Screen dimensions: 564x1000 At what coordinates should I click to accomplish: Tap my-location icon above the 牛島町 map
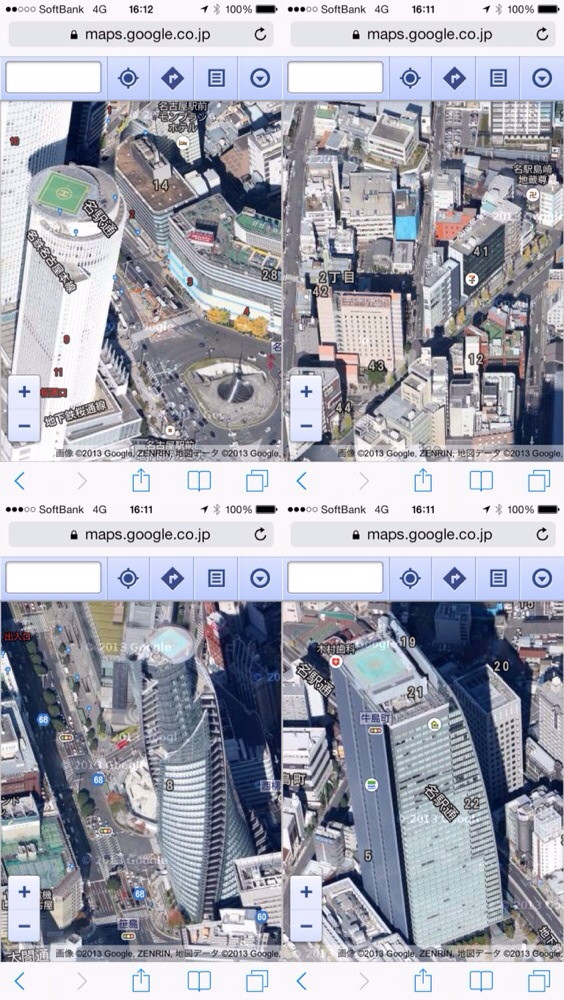pos(410,578)
